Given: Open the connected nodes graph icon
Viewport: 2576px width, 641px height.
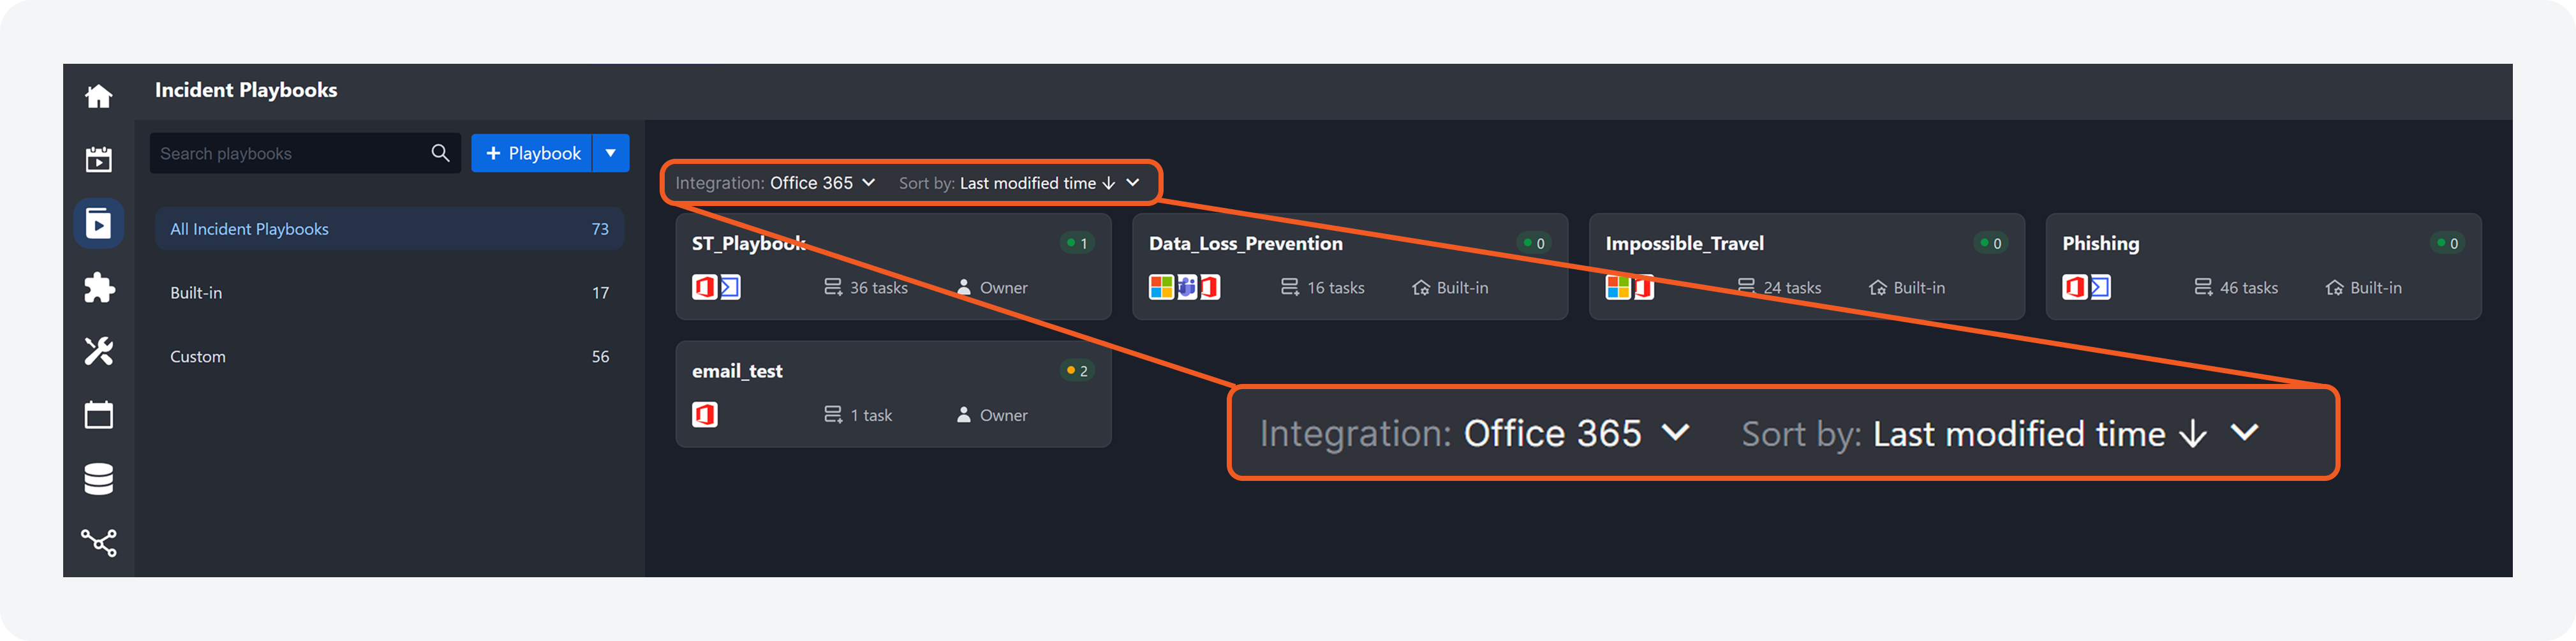Looking at the screenshot, I should [x=99, y=542].
